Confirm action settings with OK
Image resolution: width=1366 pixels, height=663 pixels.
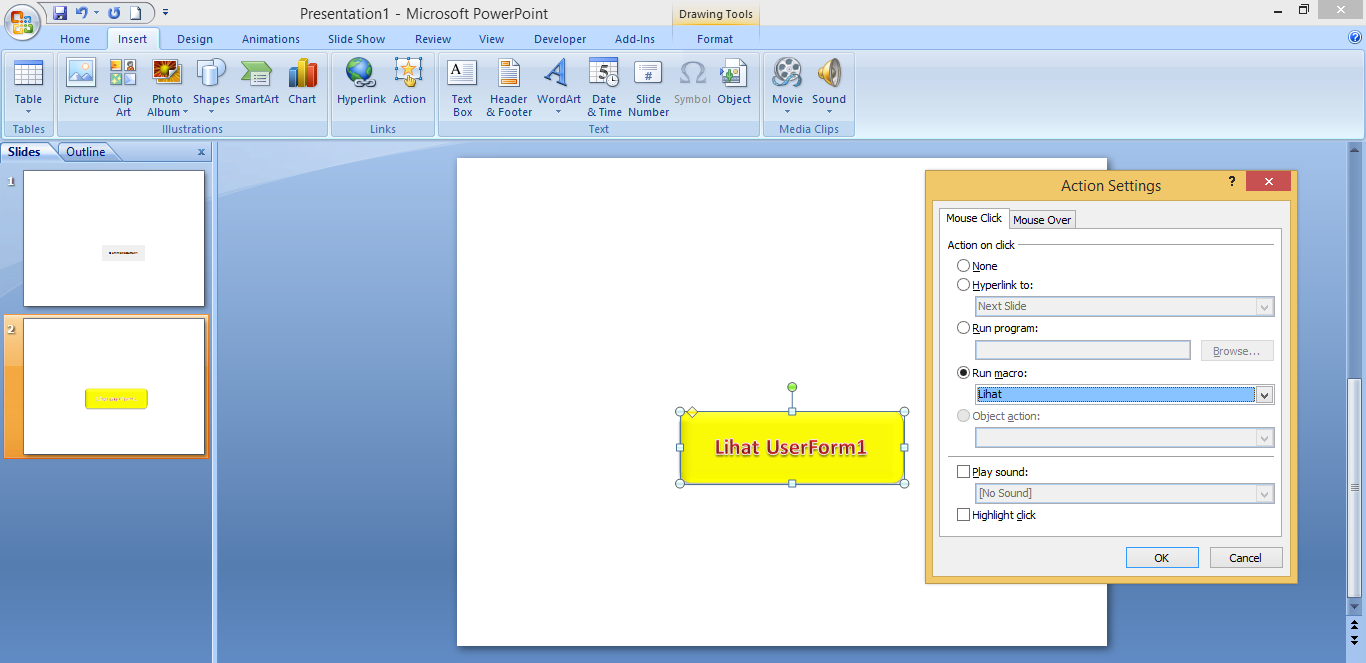[1162, 557]
